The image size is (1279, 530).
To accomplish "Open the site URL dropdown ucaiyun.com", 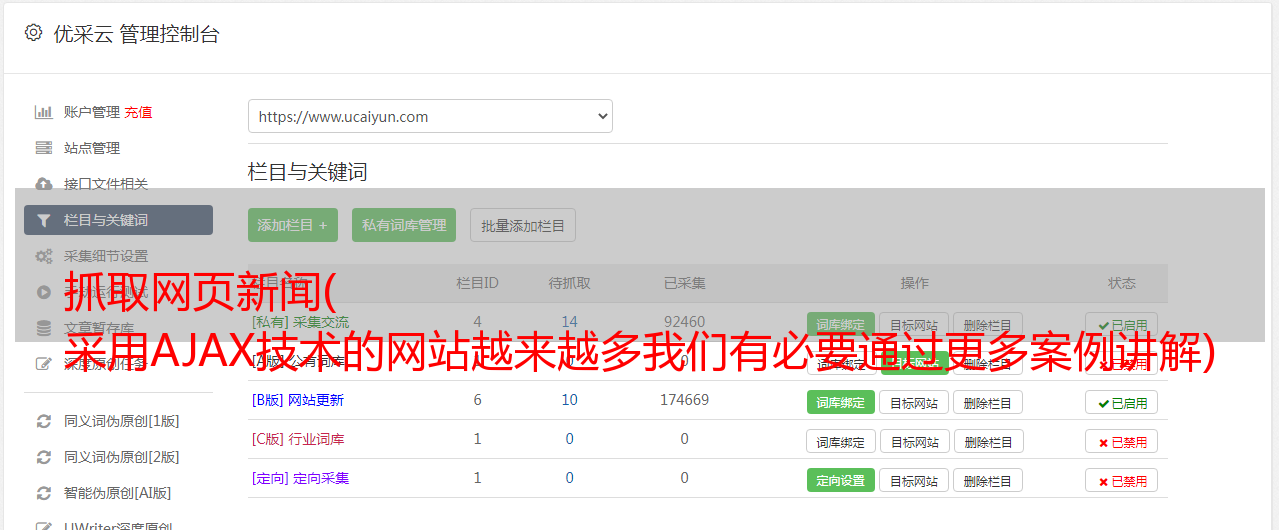I will 430,116.
